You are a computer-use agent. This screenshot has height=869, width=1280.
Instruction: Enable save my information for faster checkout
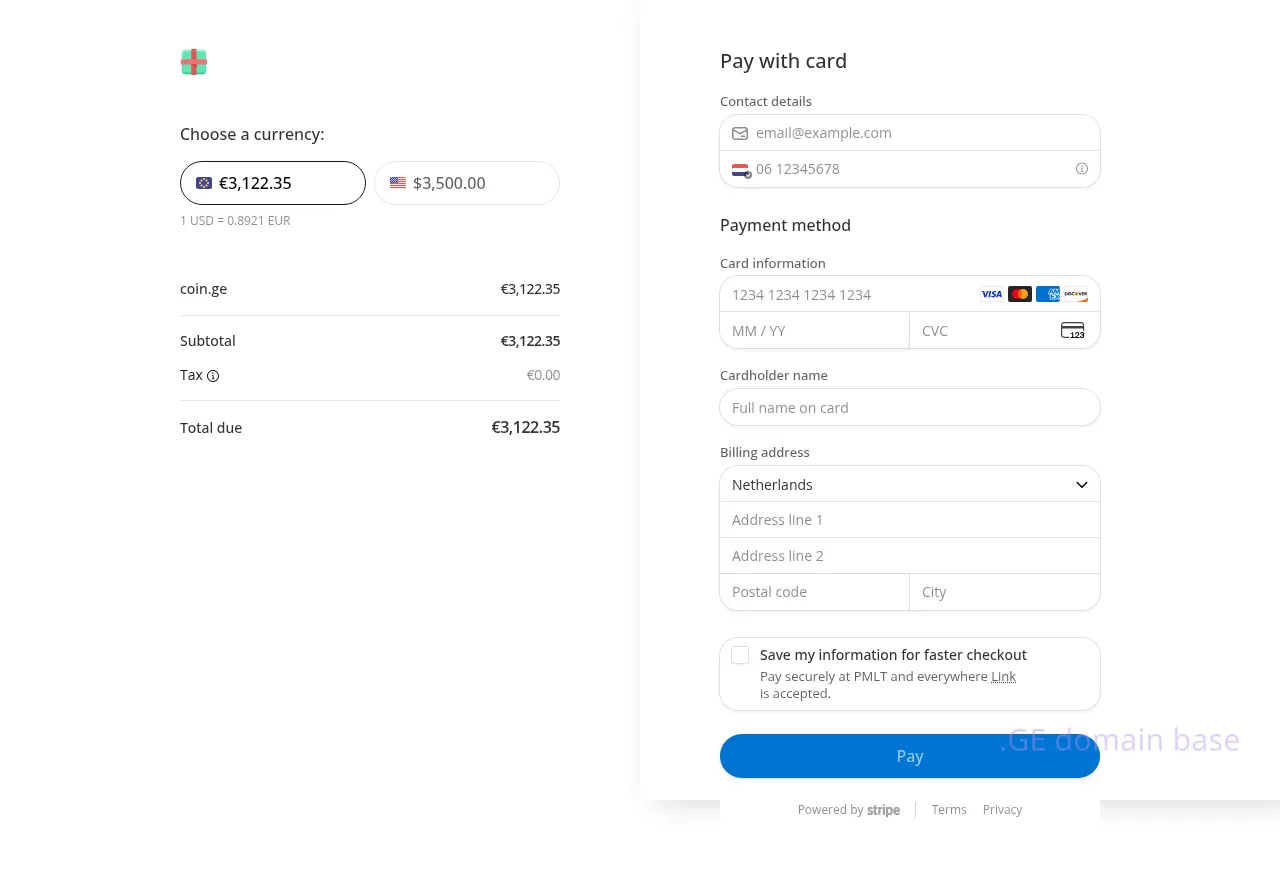(740, 655)
